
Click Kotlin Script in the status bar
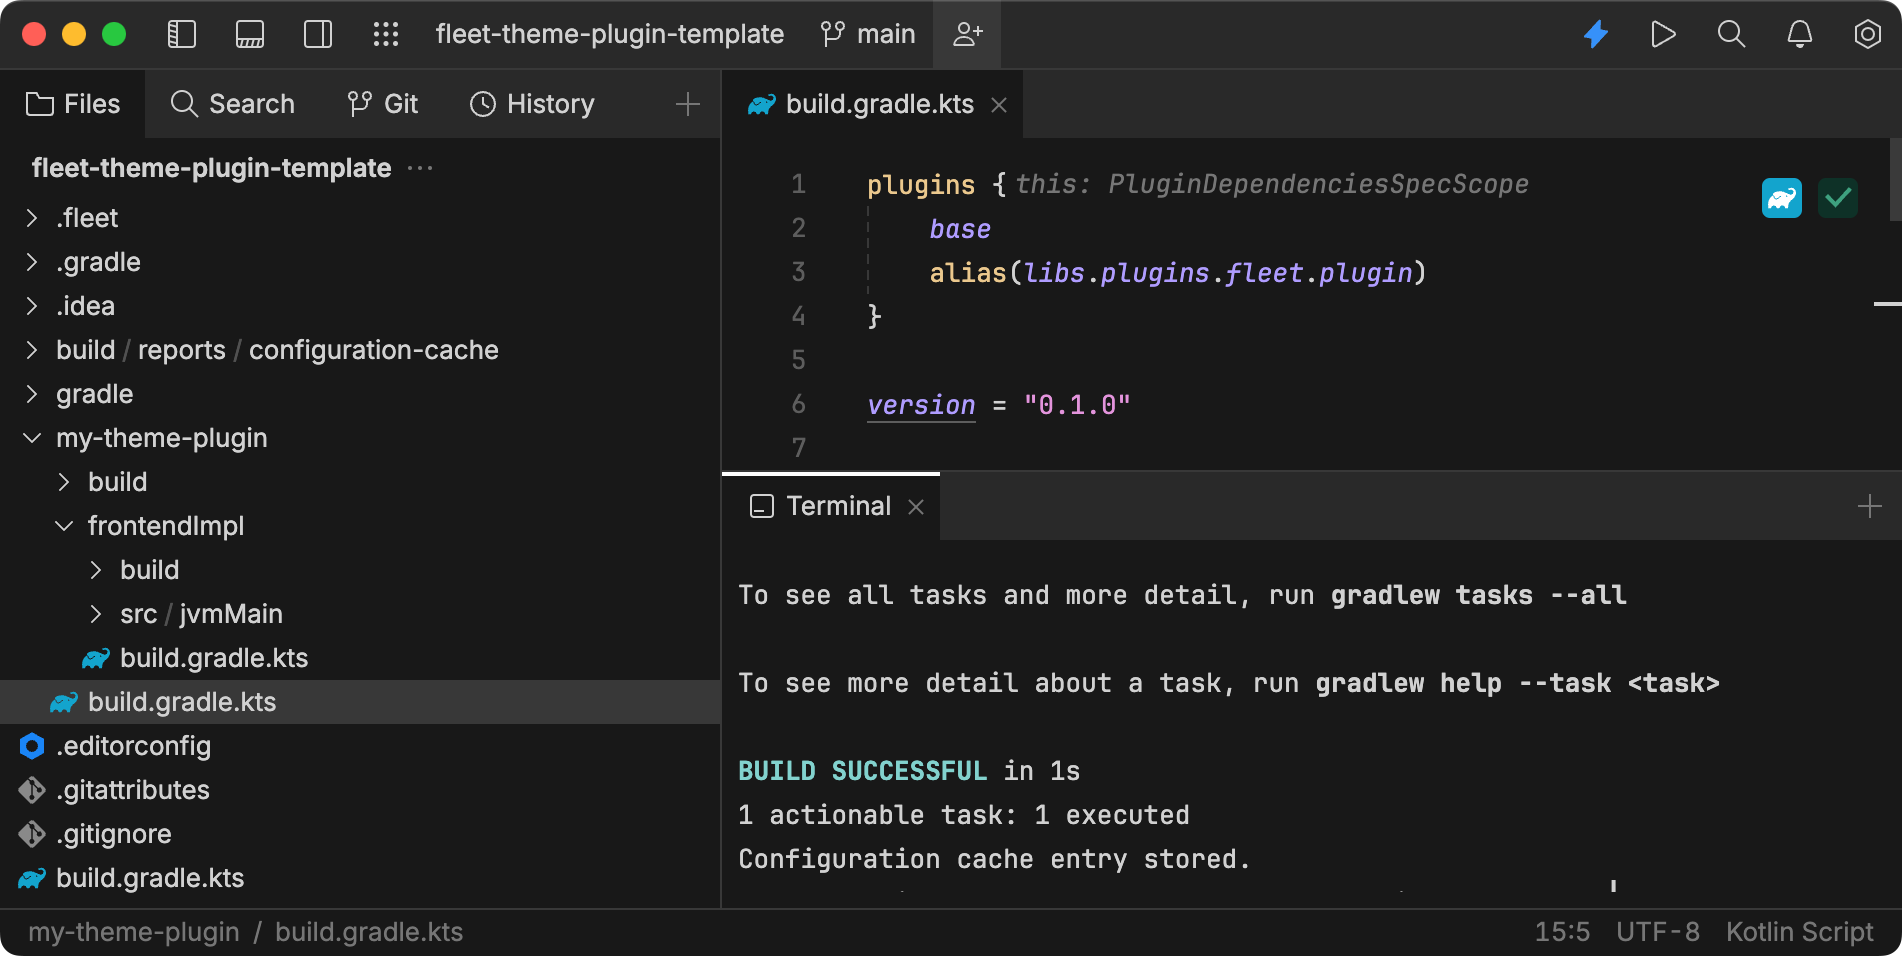1799,931
